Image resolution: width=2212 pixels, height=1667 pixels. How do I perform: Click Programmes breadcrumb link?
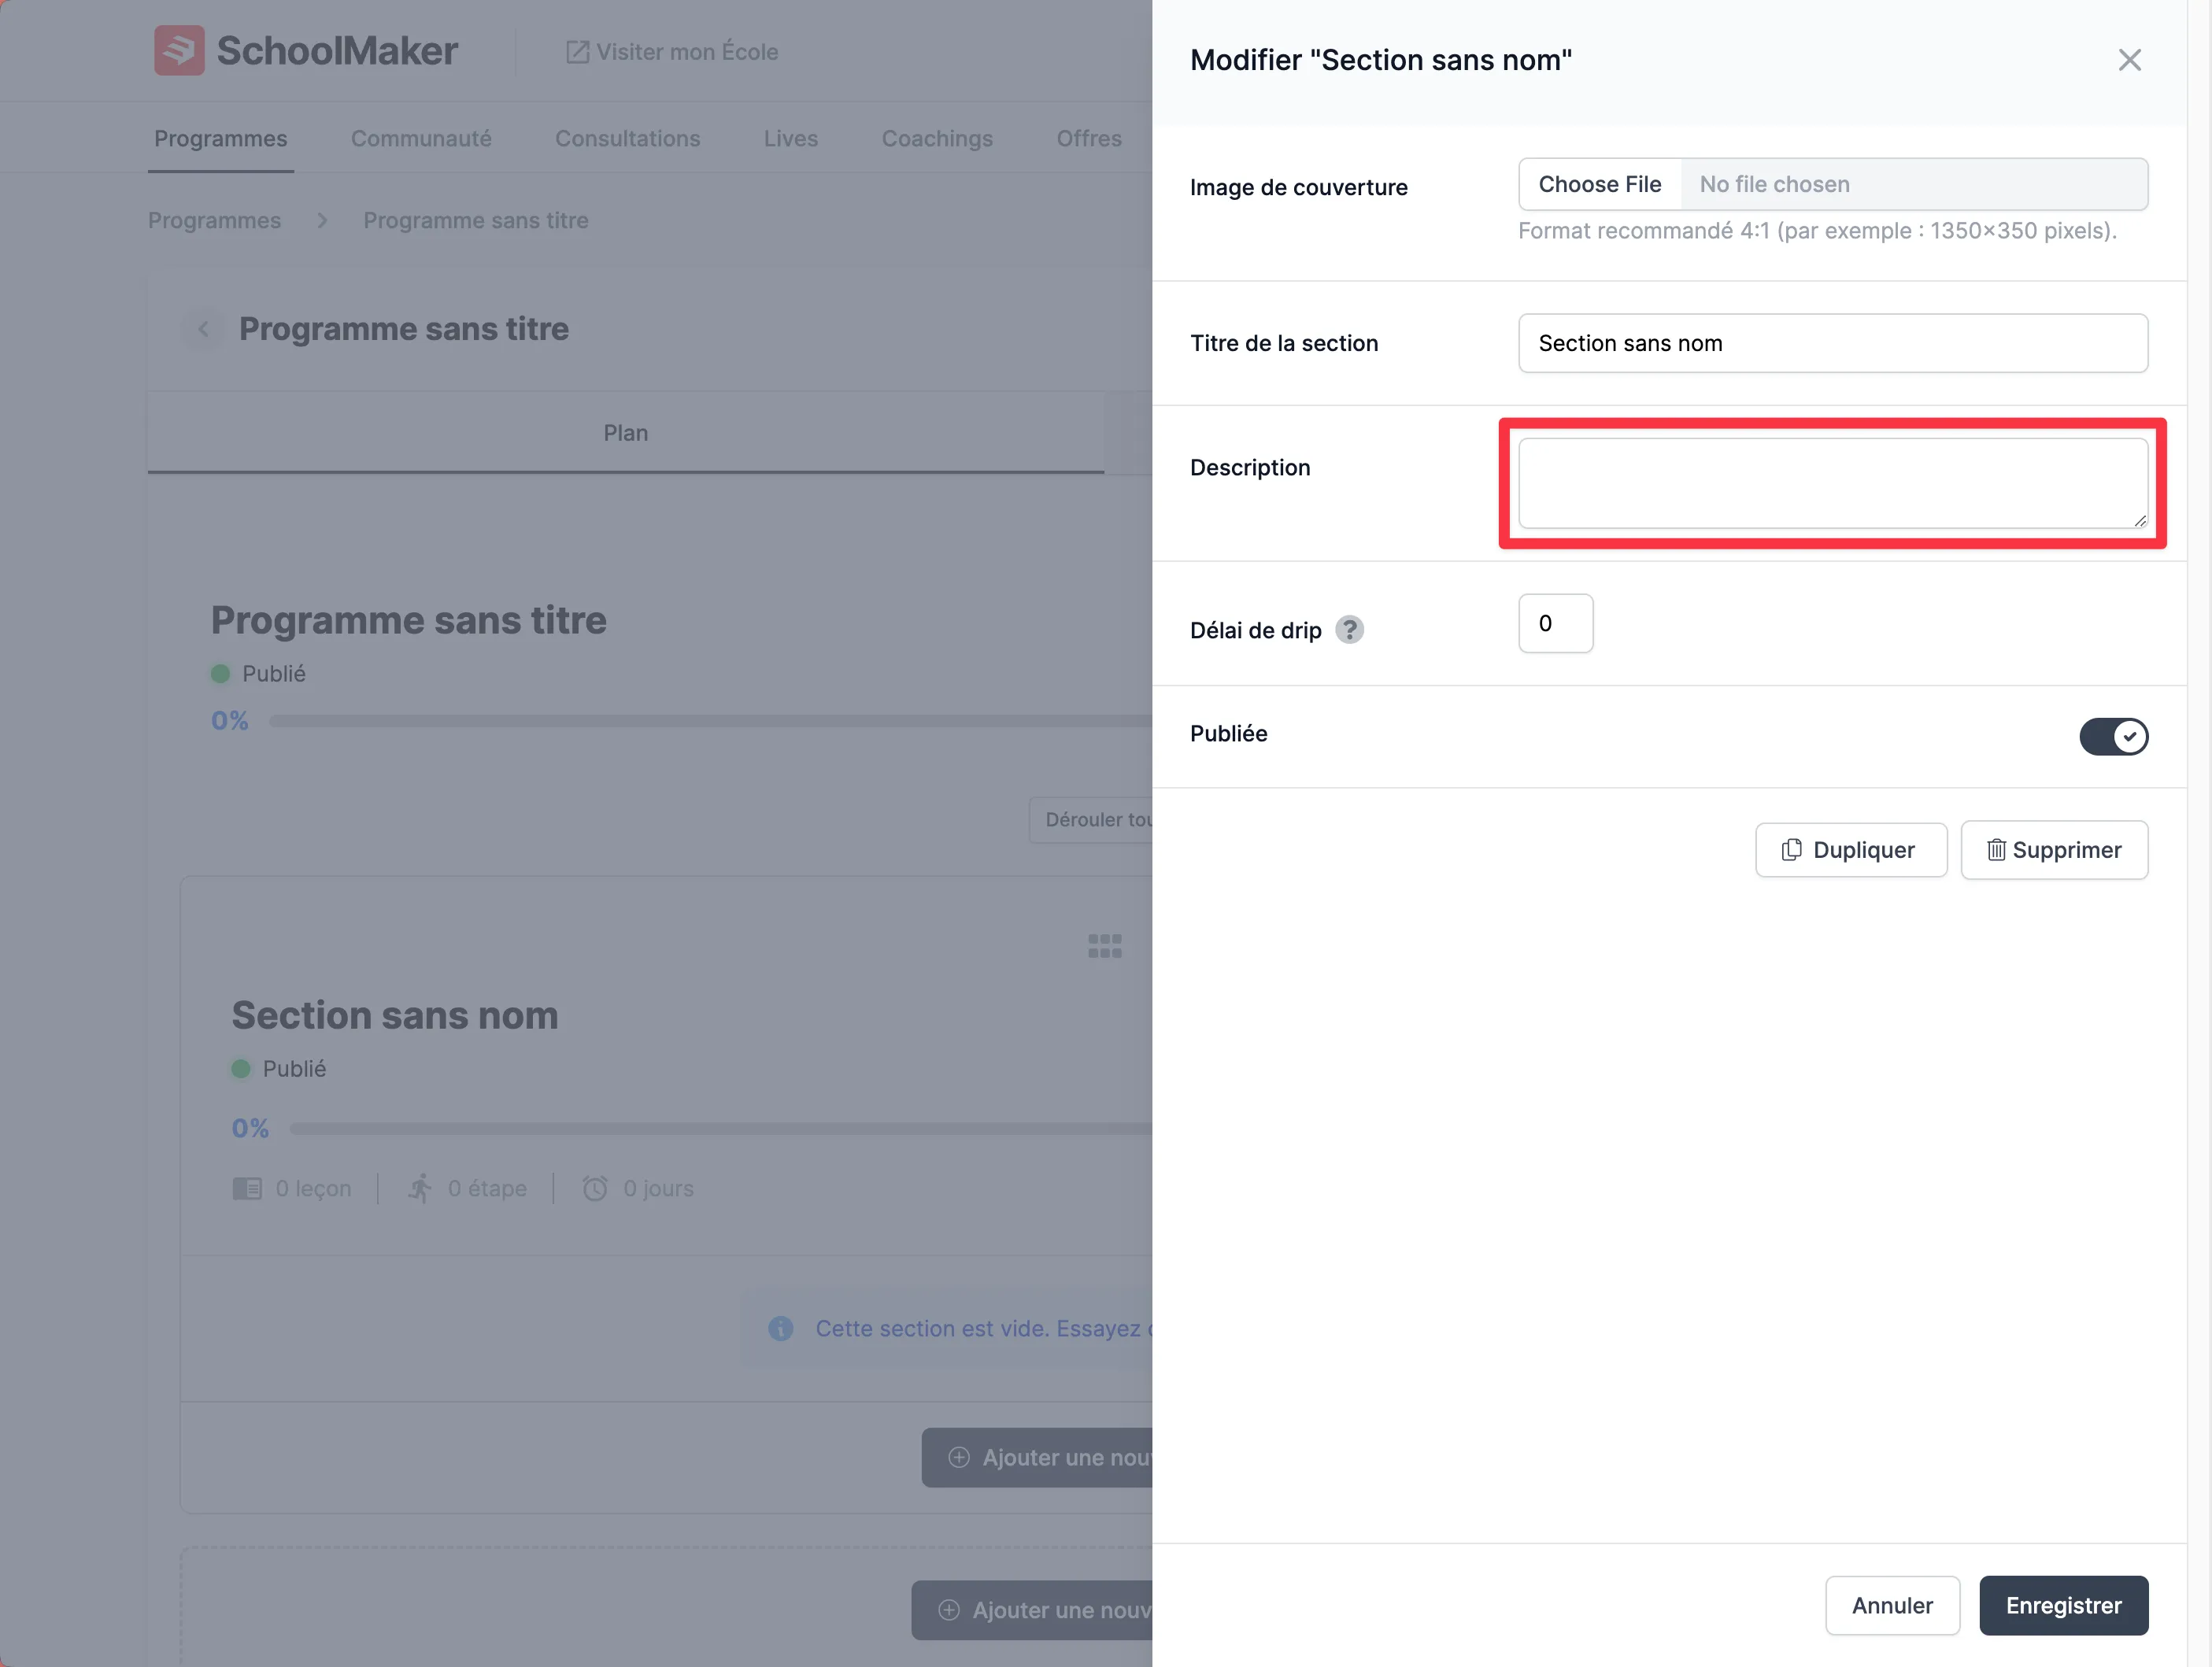(214, 220)
